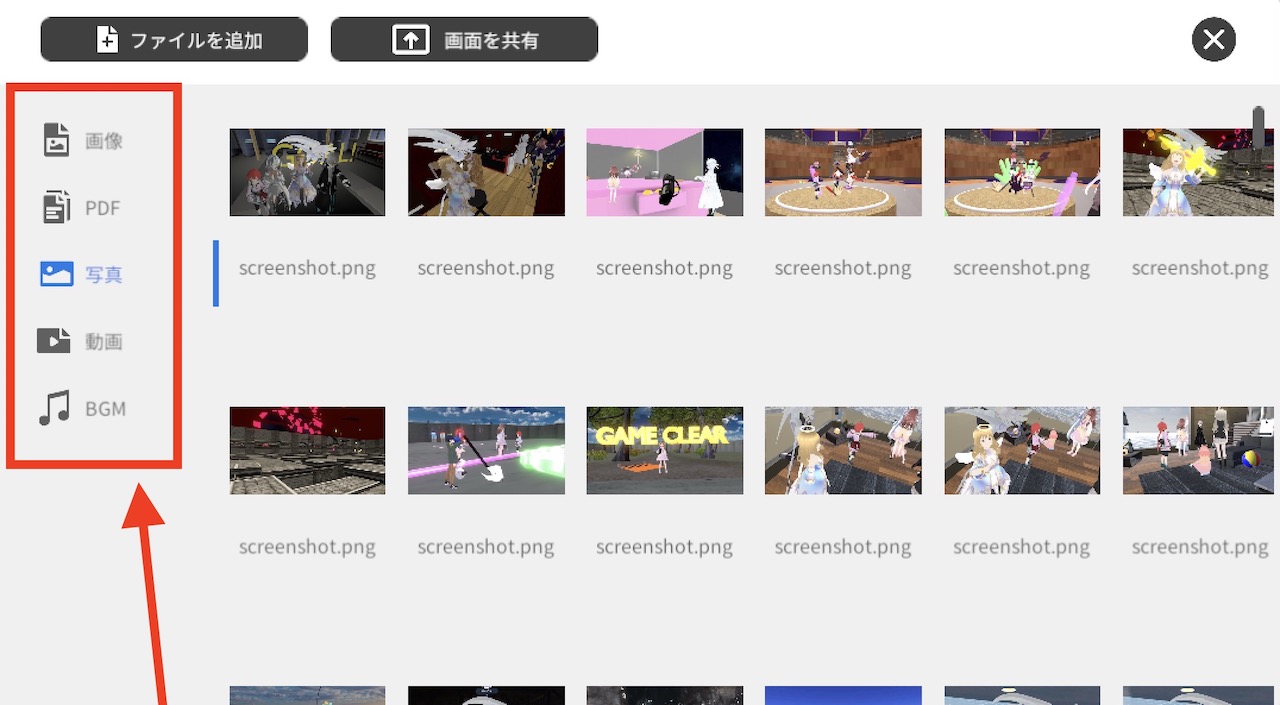The height and width of the screenshot is (705, 1280).
Task: Open the 動画 category
Action: point(104,342)
